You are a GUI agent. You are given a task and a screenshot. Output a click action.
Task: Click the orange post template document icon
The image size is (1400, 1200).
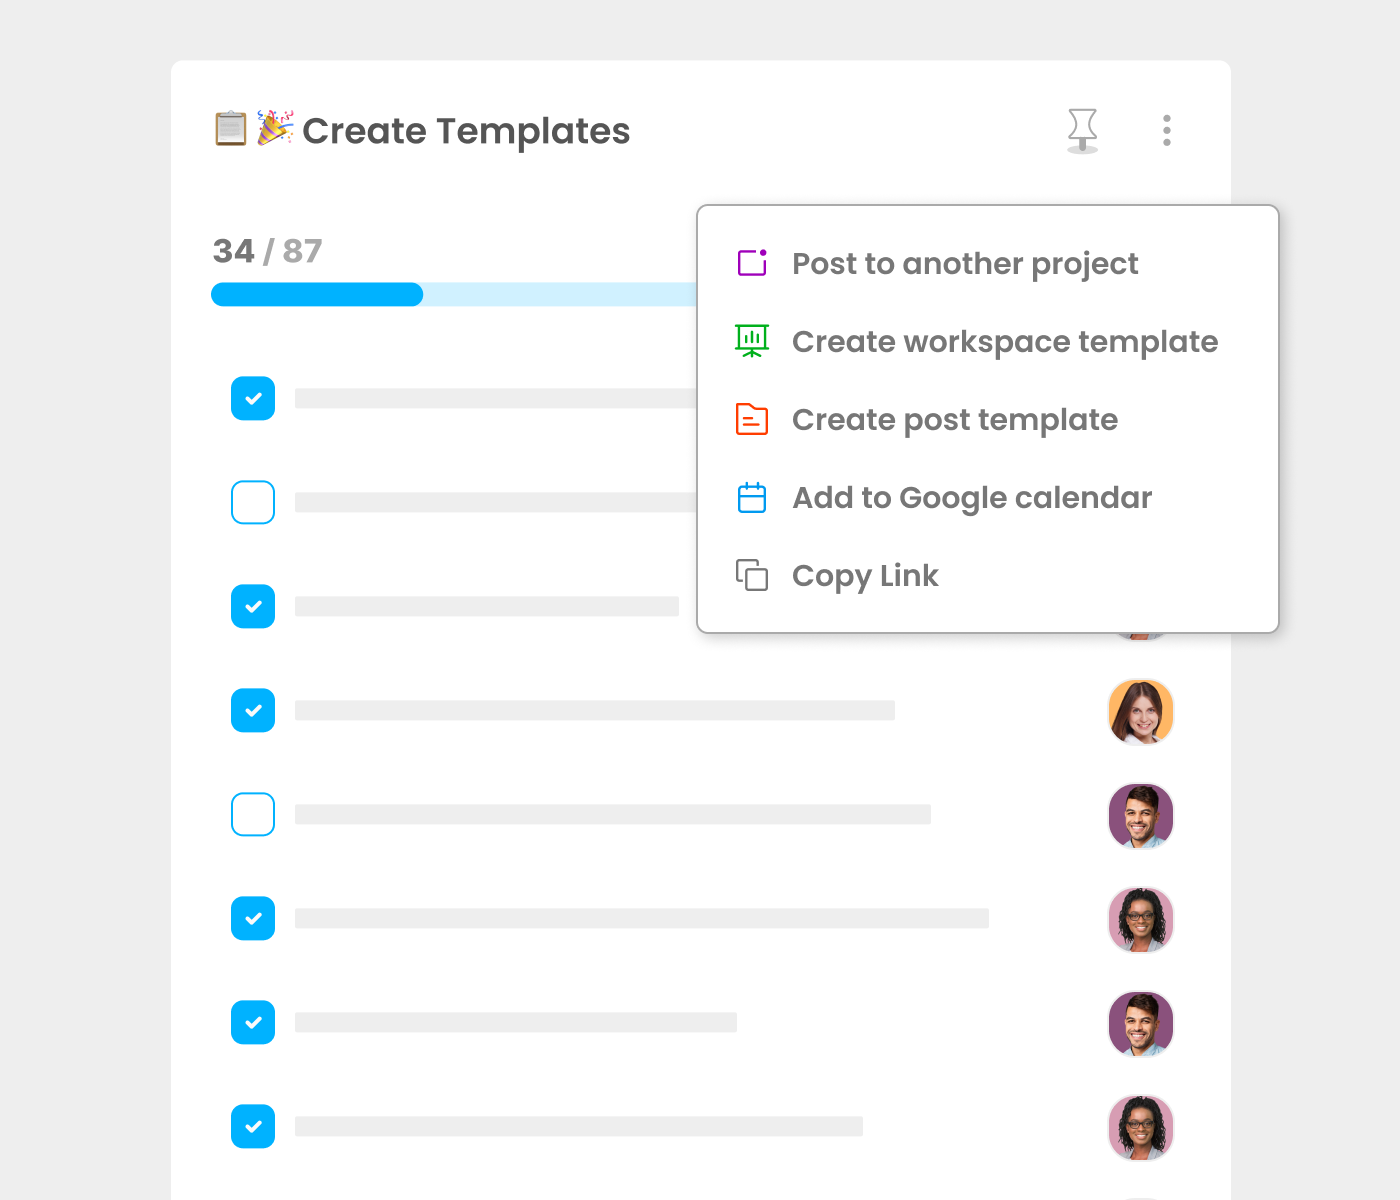[x=752, y=419]
